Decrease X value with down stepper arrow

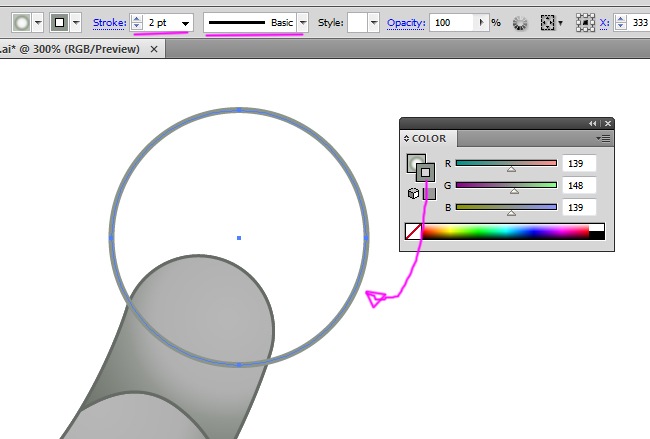click(621, 26)
